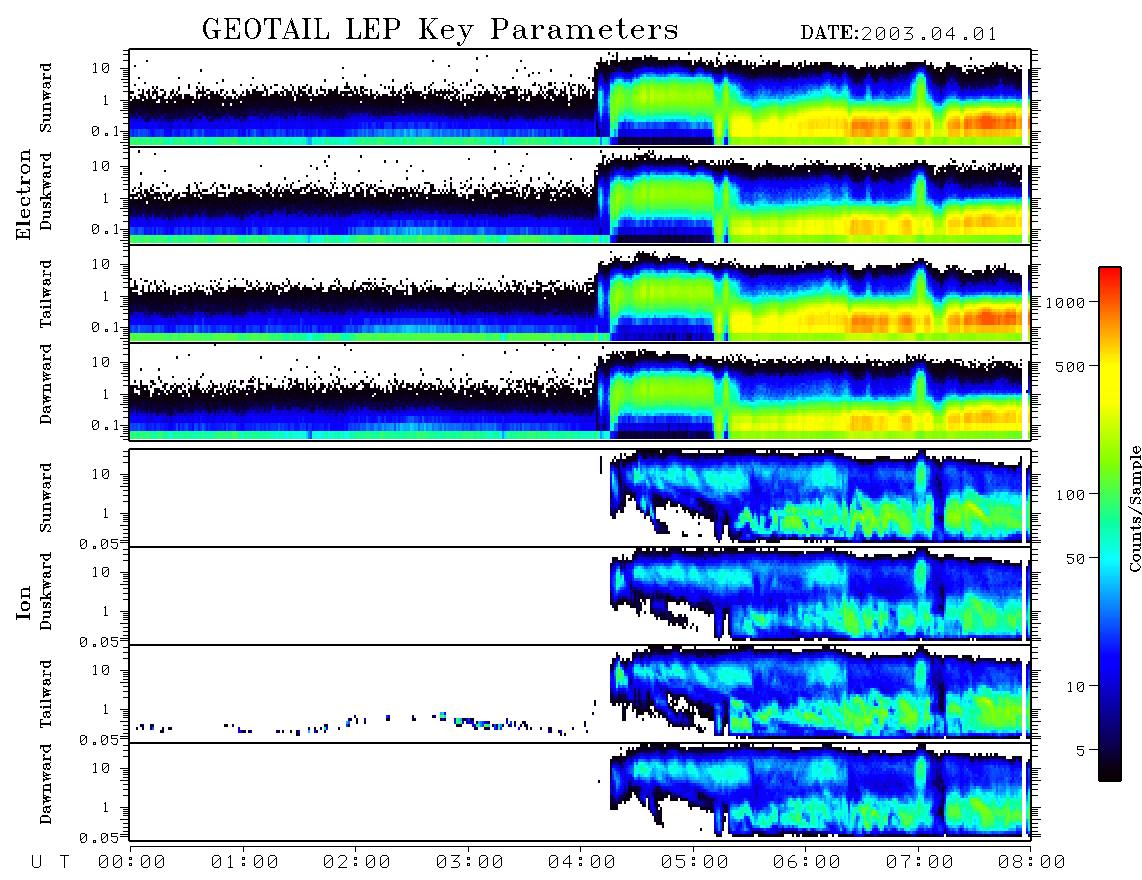This screenshot has width=1142, height=880.
Task: Select the 05:00 time tick label
Action: pos(695,862)
